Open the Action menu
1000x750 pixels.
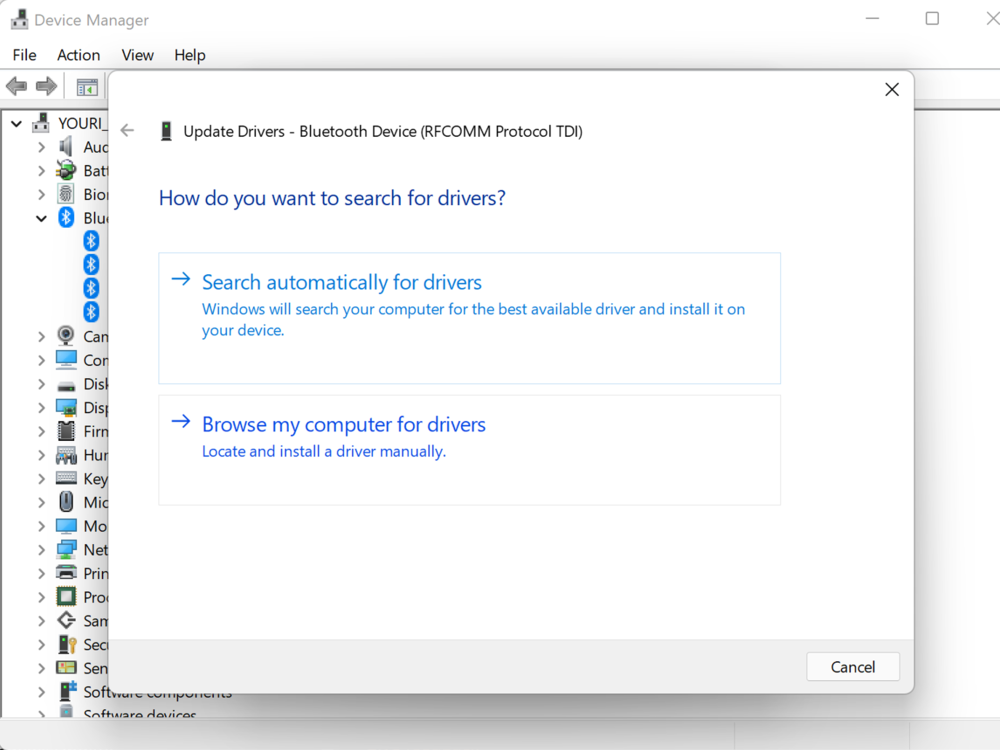click(x=78, y=55)
